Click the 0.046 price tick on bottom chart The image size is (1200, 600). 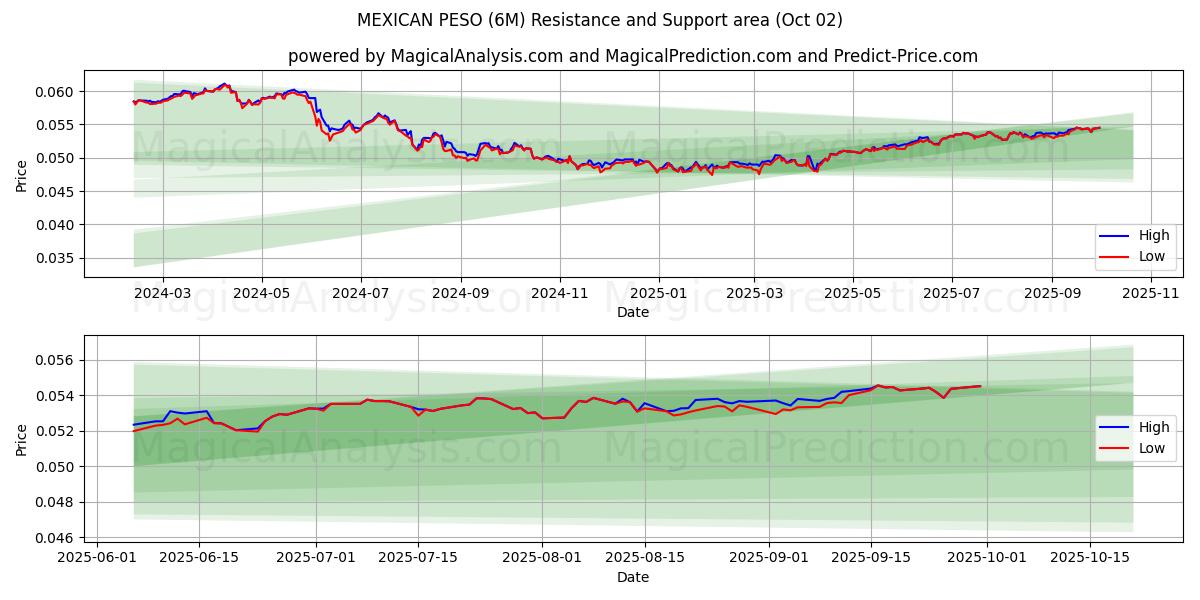coord(56,538)
